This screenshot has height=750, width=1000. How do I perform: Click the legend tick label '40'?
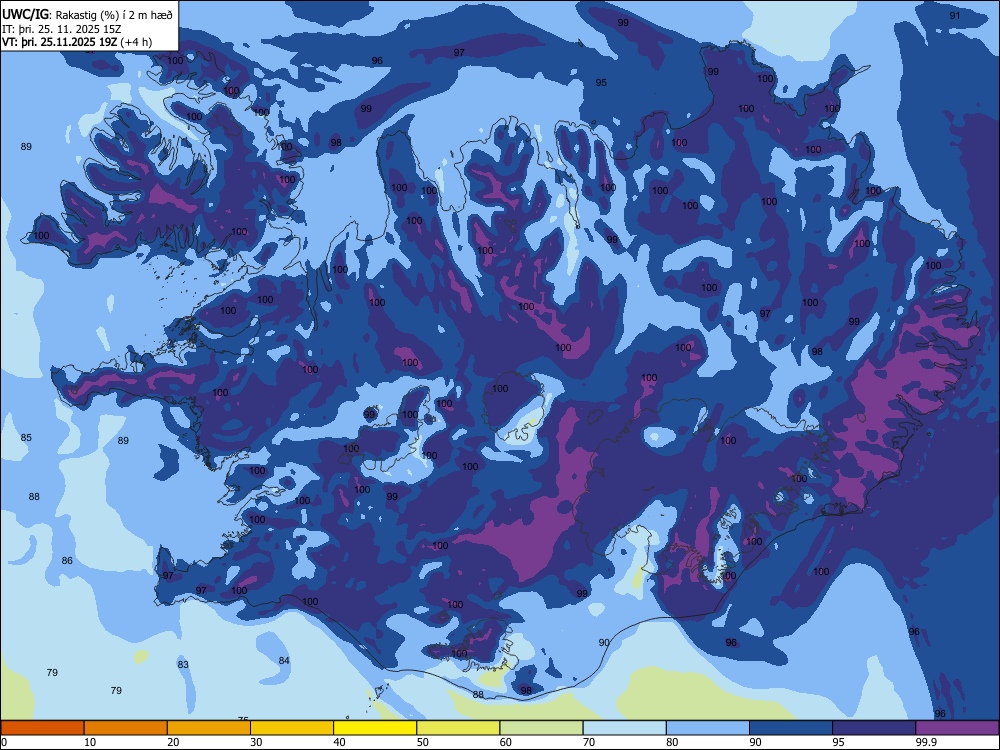click(339, 742)
